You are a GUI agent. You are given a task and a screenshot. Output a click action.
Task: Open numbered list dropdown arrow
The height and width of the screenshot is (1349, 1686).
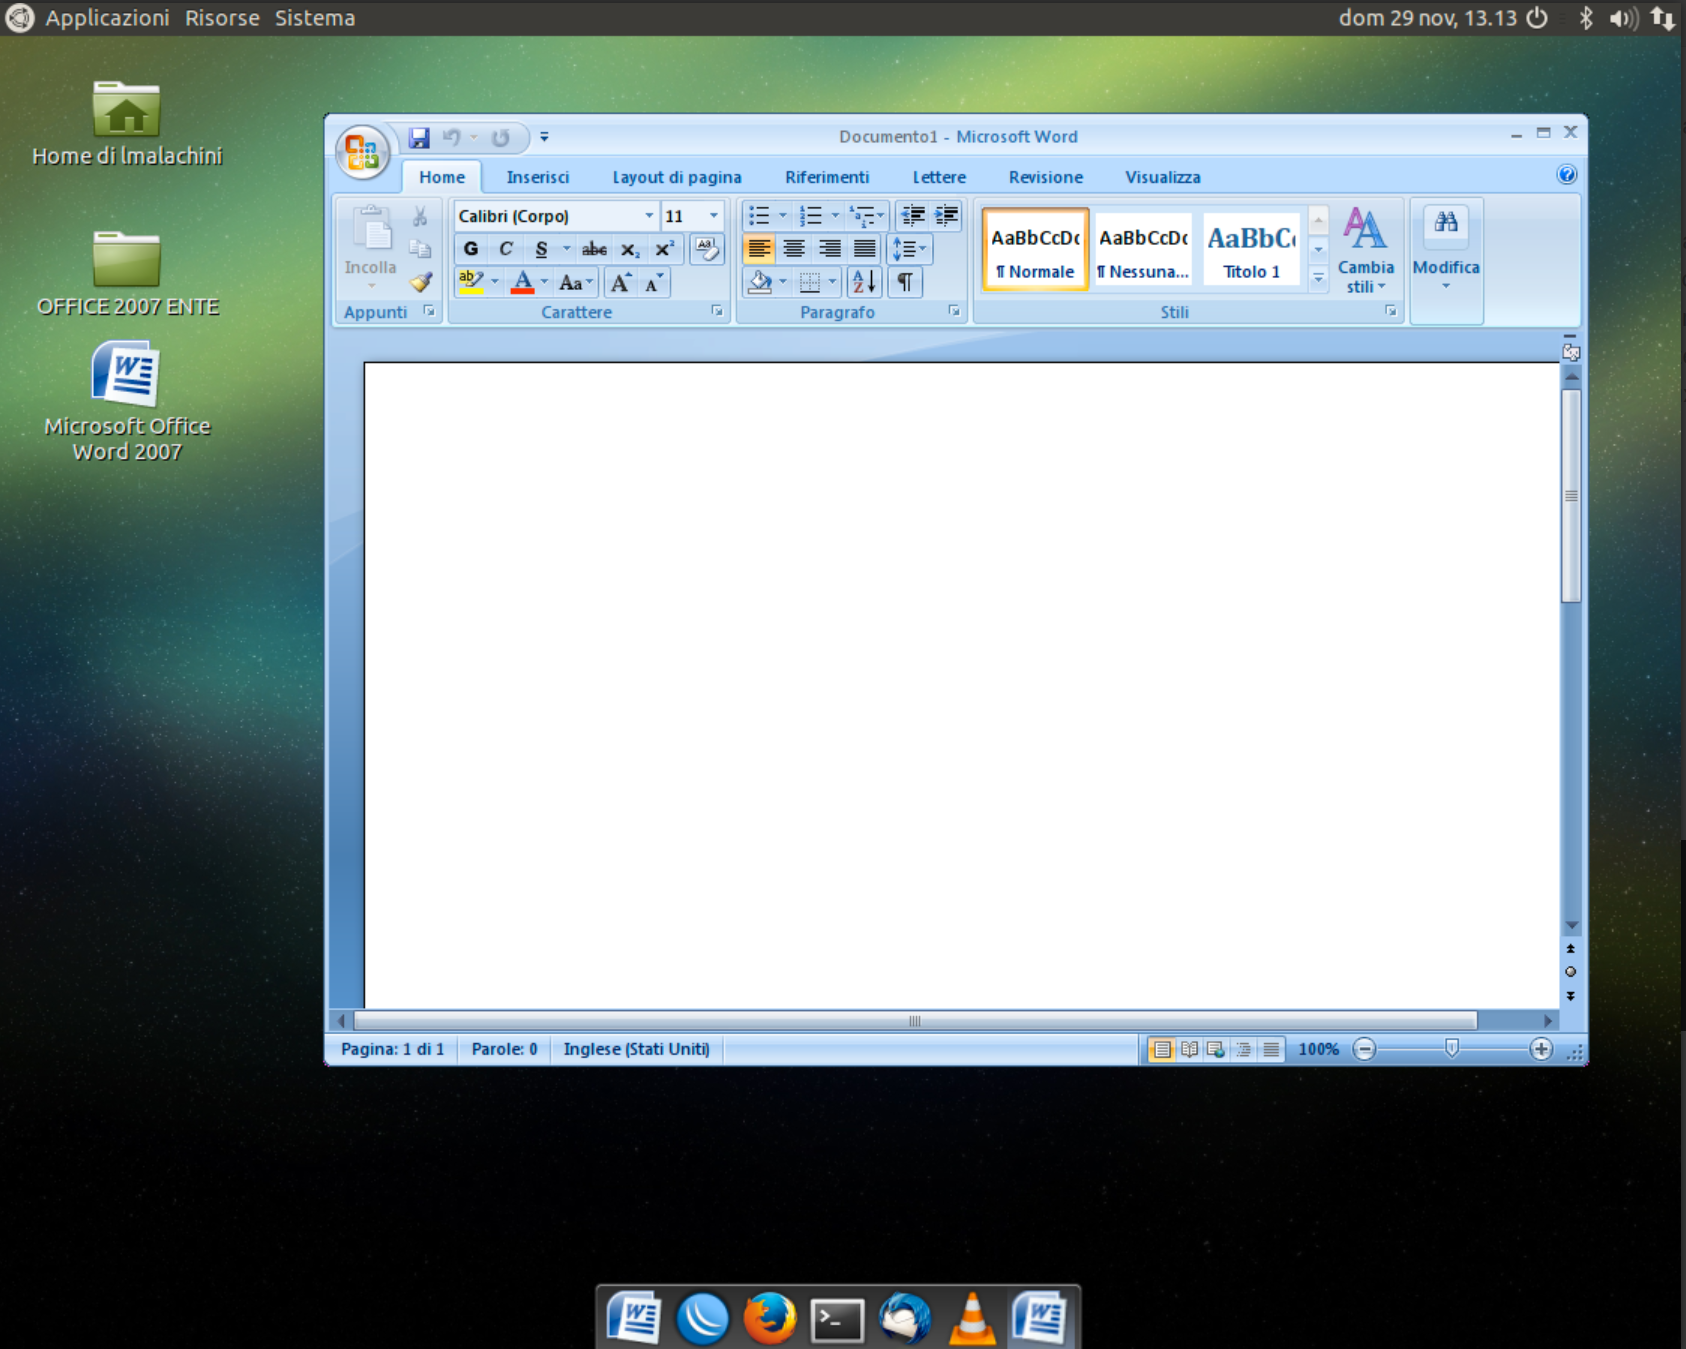coord(835,215)
